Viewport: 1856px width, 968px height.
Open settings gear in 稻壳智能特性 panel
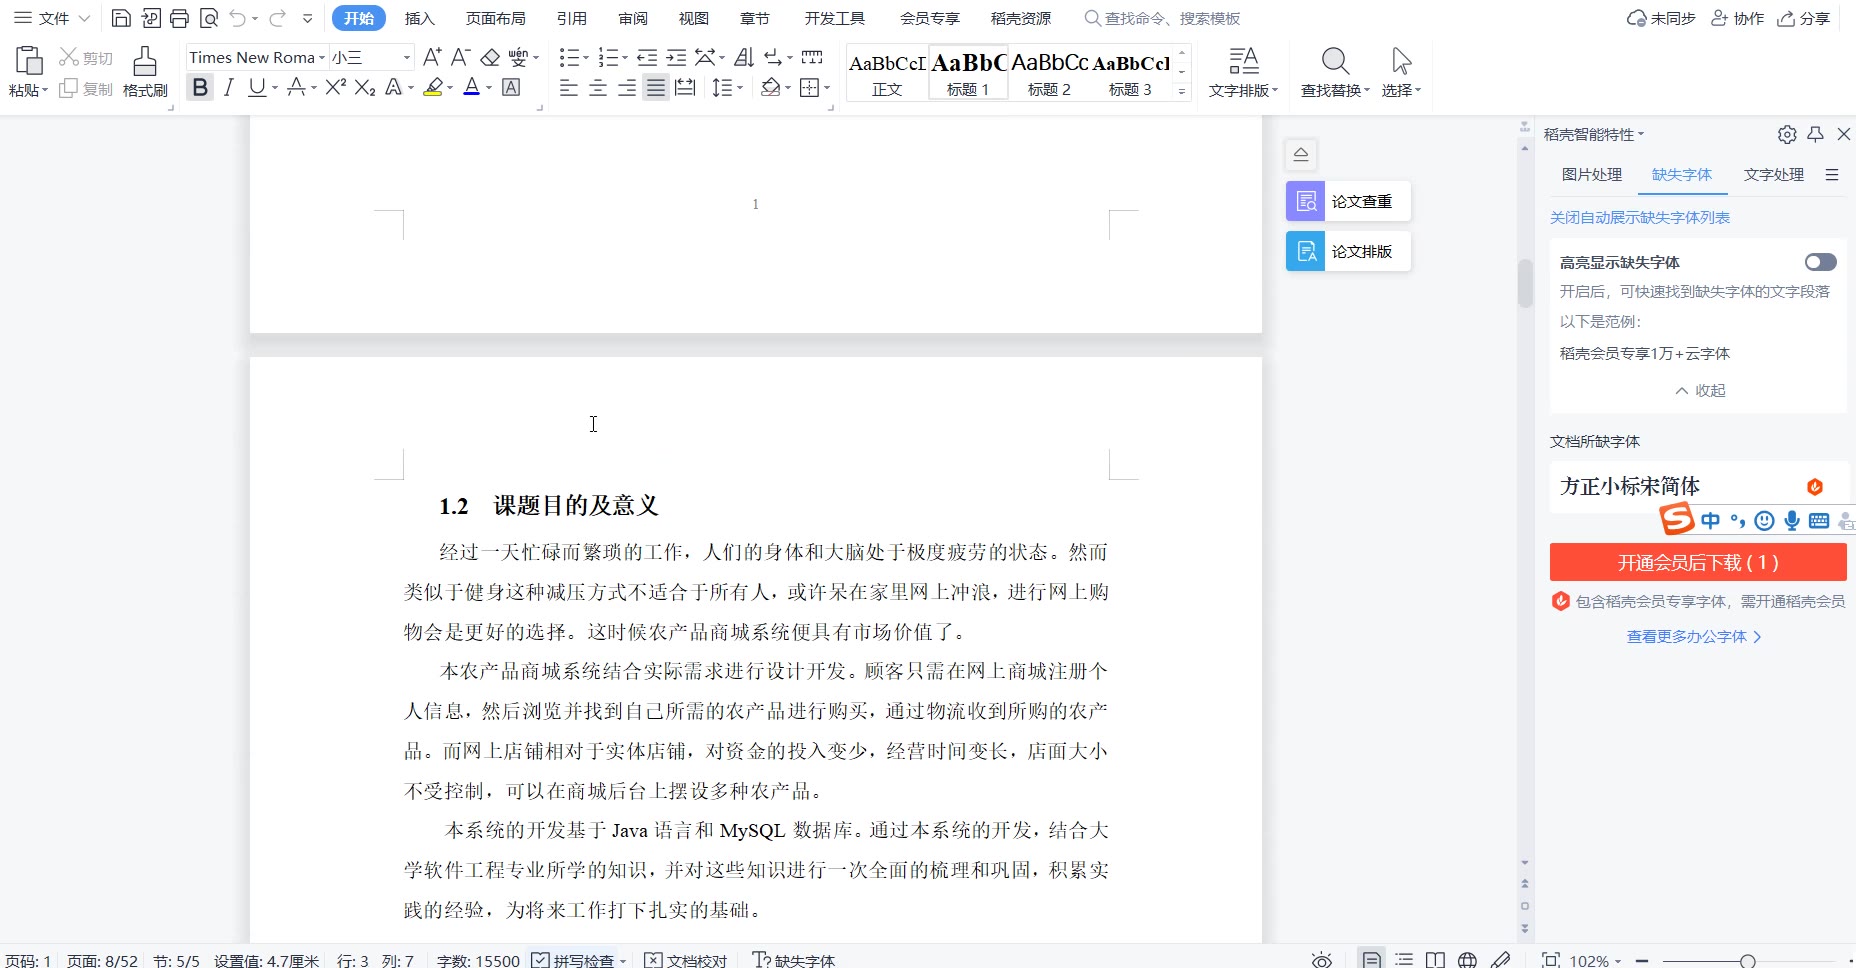pos(1787,134)
